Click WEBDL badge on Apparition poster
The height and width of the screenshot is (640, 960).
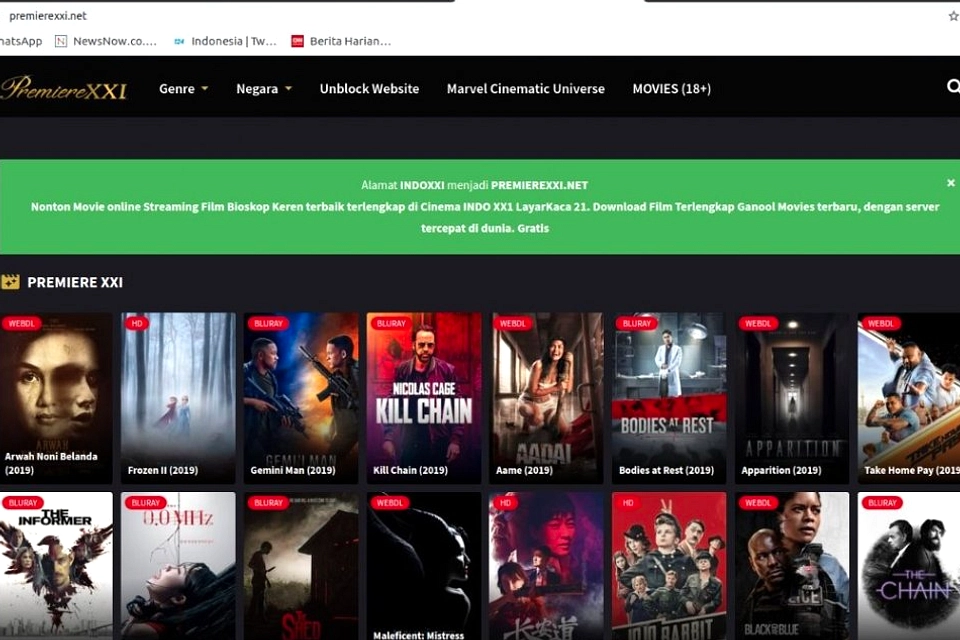758,323
